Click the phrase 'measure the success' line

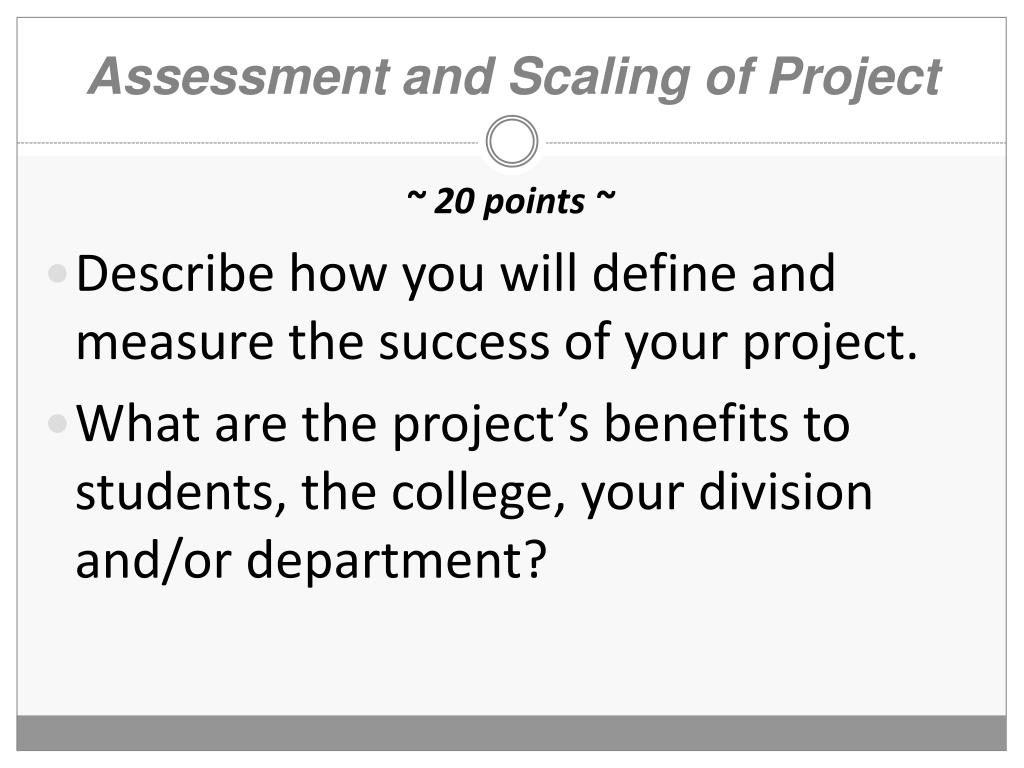pos(313,342)
